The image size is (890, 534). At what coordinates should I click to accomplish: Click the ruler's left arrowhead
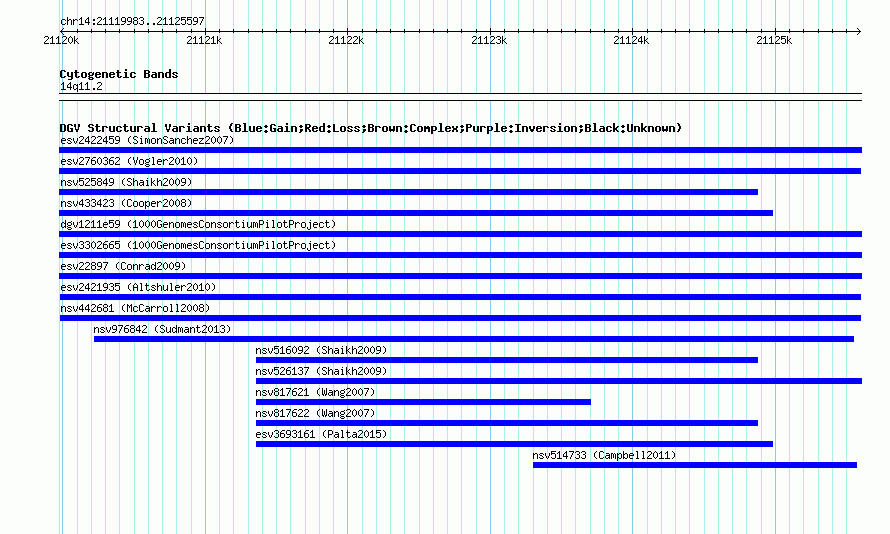coord(62,31)
